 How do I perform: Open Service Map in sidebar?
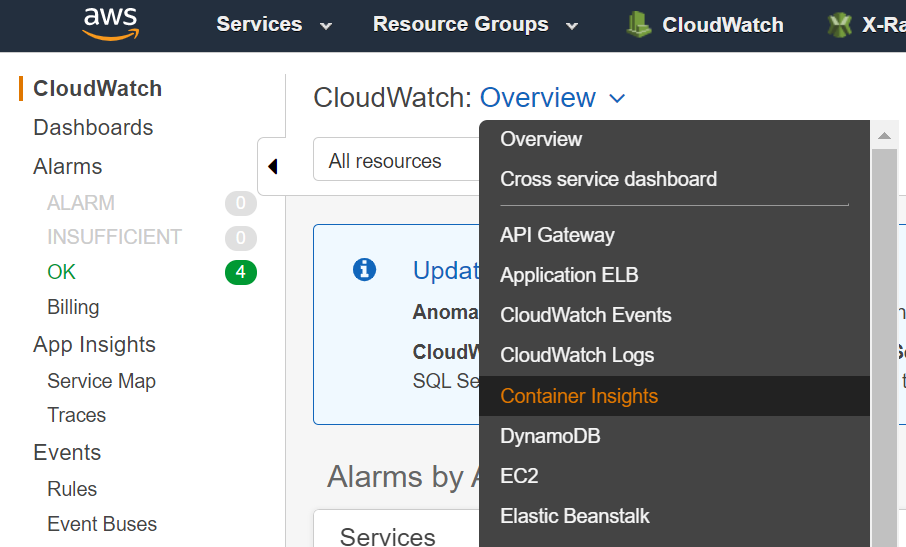tap(101, 381)
